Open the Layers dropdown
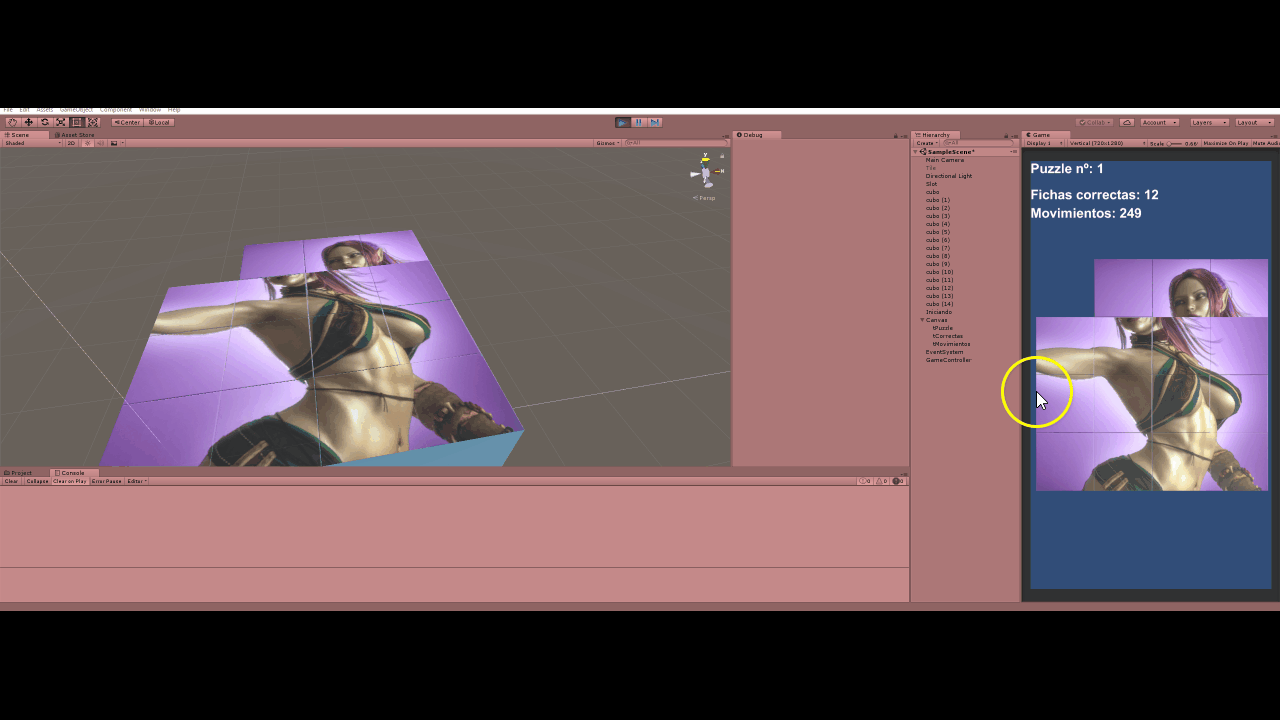Image resolution: width=1280 pixels, height=720 pixels. coord(1209,122)
